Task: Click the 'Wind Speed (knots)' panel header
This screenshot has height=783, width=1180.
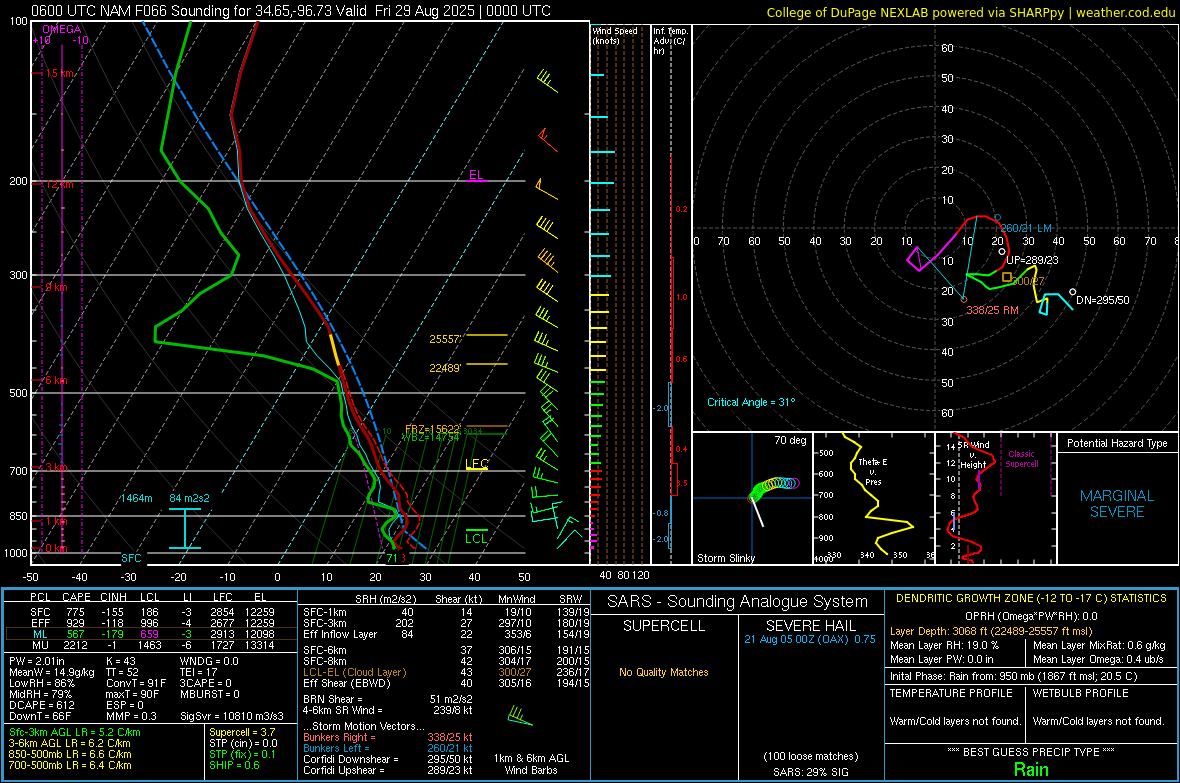Action: (615, 36)
